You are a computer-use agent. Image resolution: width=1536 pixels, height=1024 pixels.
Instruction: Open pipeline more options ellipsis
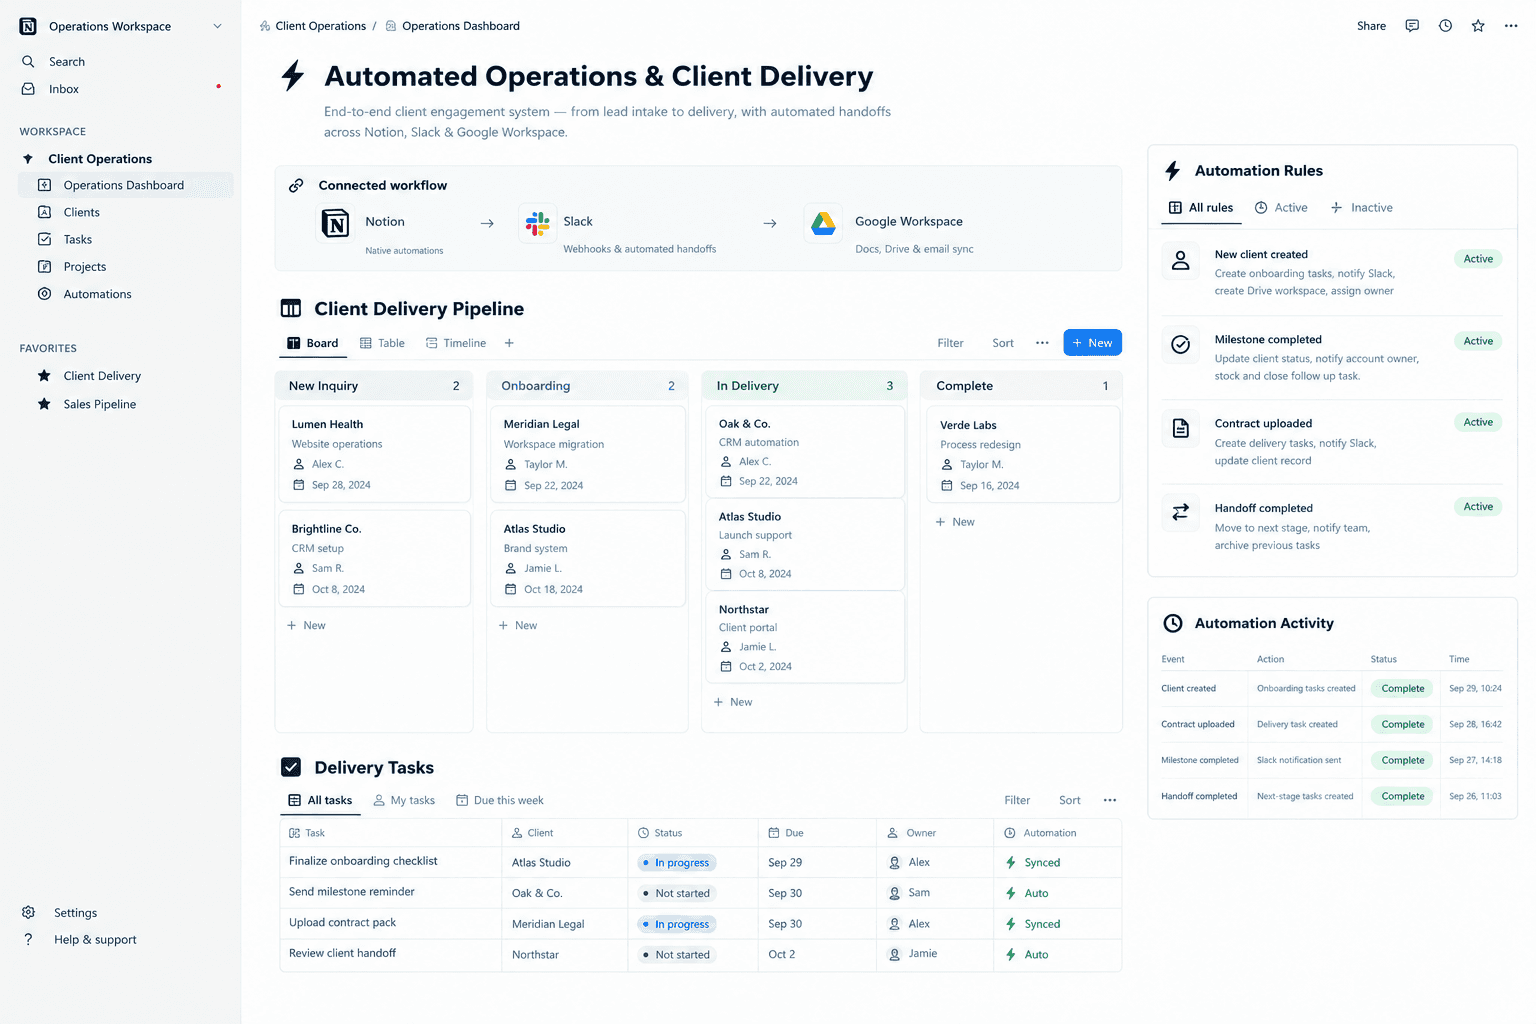tap(1042, 343)
